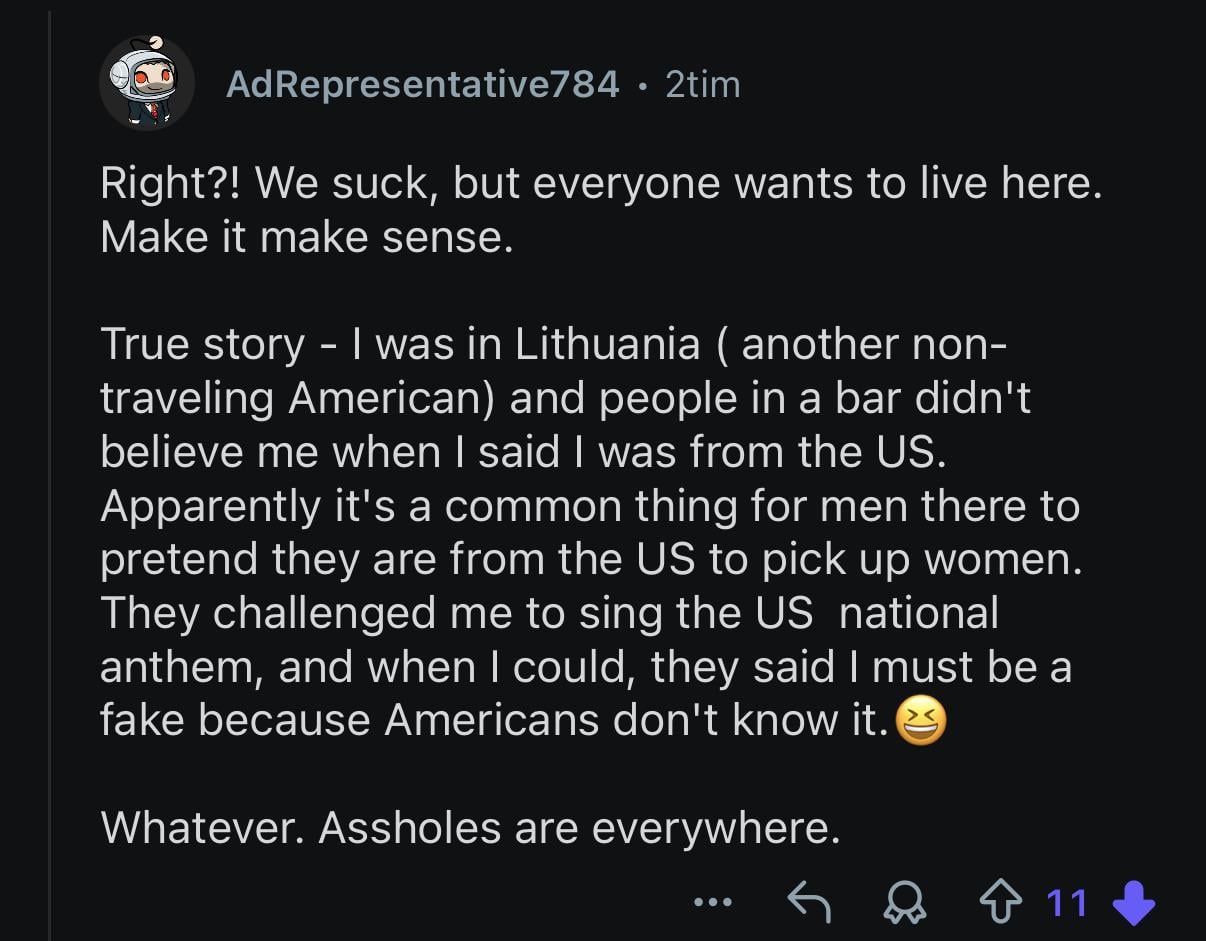1206x941 pixels.
Task: Visit the AdRepresentative784 username profile link
Action: [423, 85]
